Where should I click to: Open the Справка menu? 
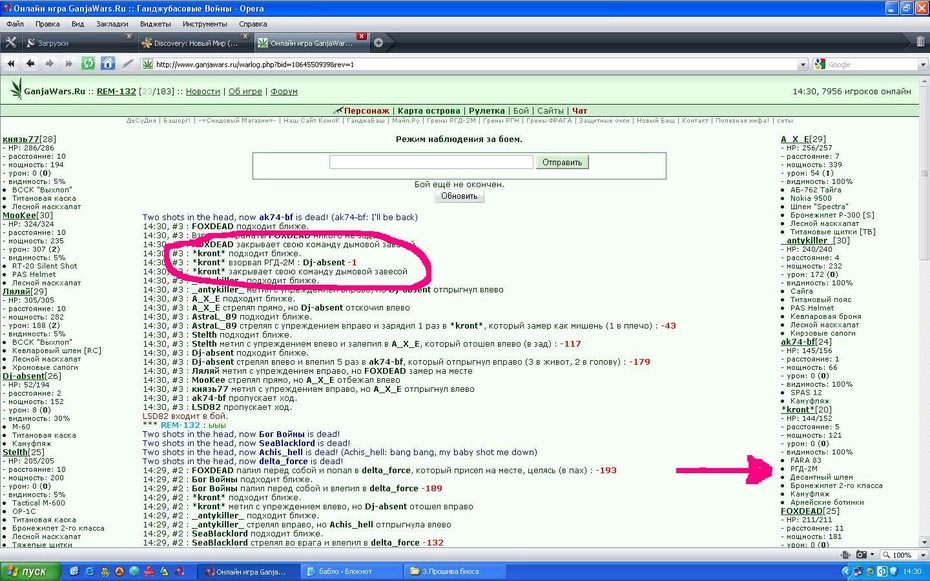253,24
